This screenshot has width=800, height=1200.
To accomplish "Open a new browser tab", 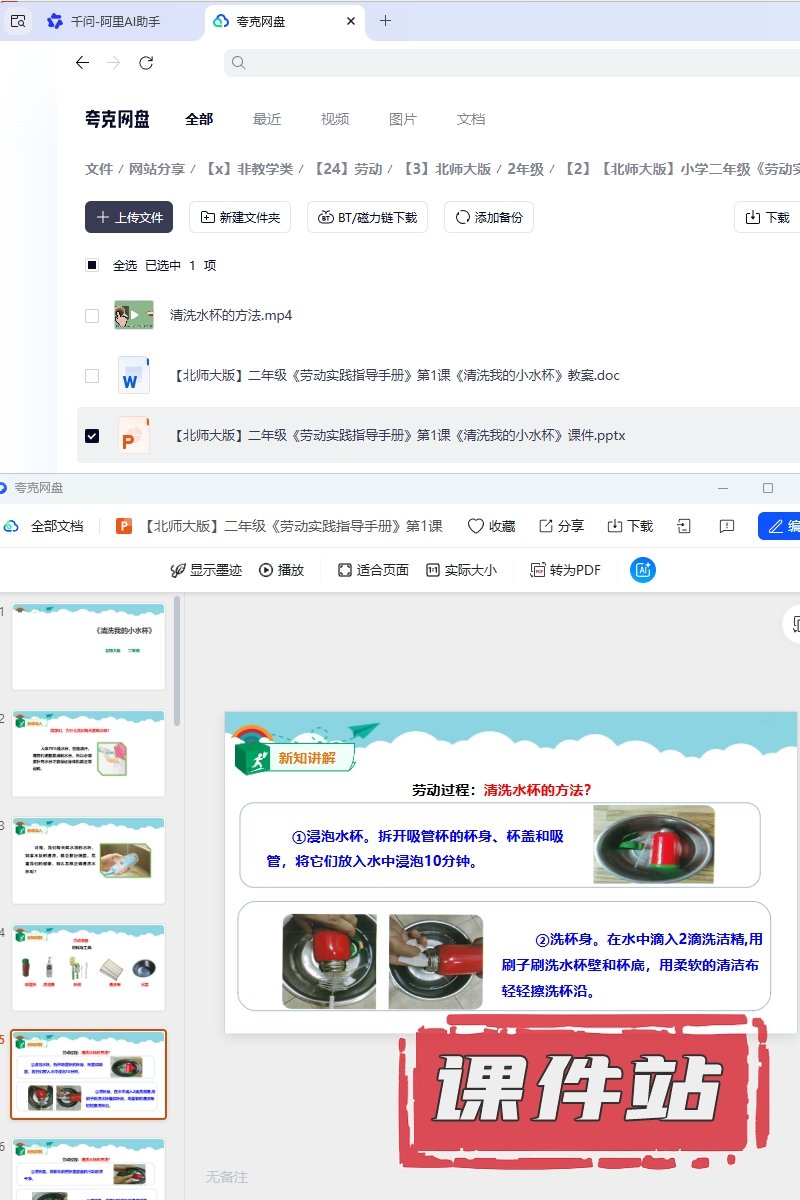I will (x=385, y=21).
